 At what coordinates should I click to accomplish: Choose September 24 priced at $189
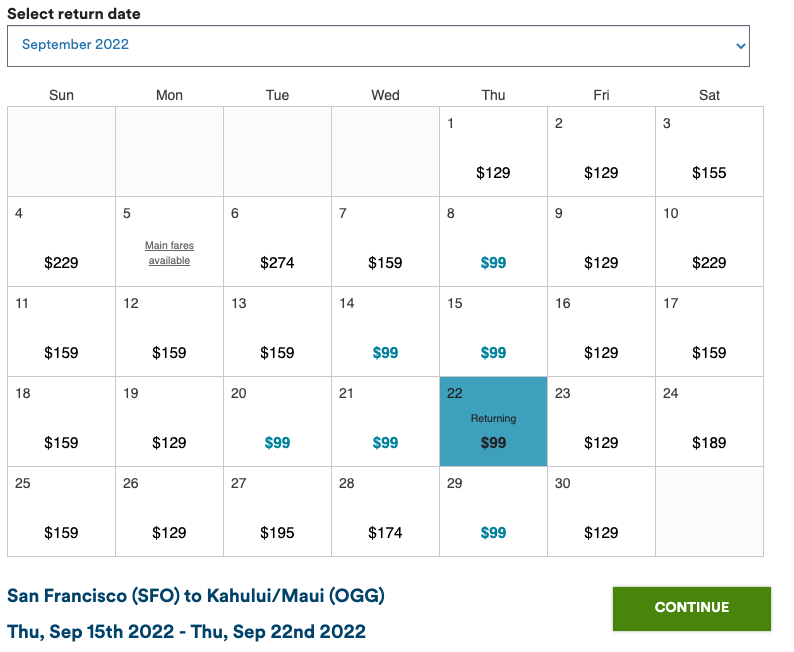[709, 422]
